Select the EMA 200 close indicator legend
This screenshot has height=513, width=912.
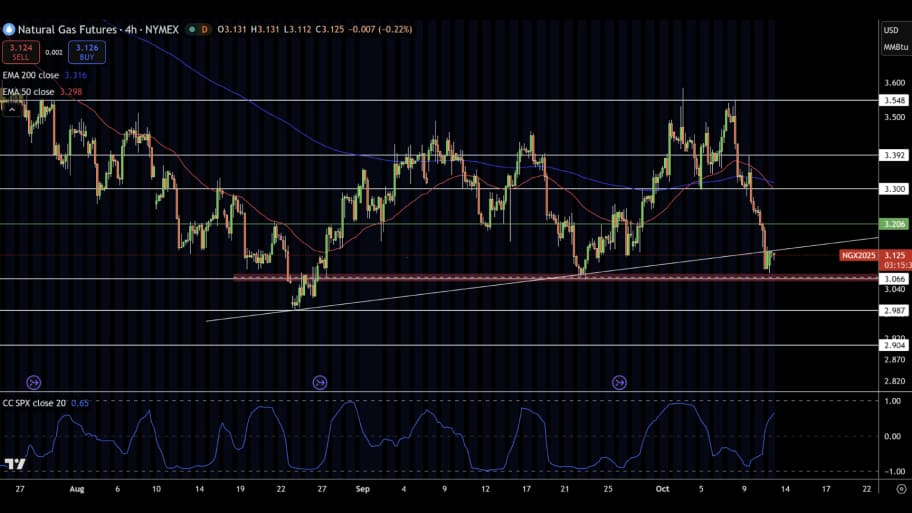click(30, 75)
